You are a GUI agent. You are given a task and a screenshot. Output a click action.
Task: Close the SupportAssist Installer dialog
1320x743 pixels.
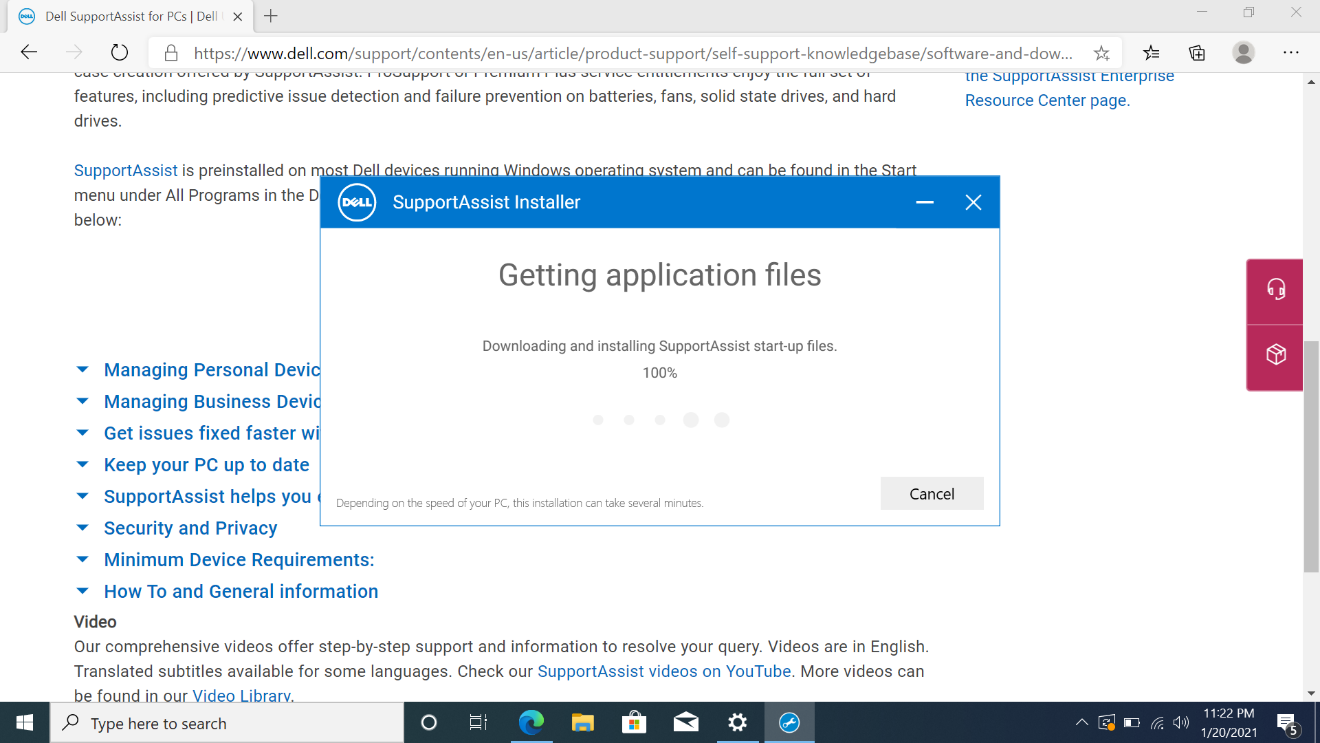pos(973,202)
